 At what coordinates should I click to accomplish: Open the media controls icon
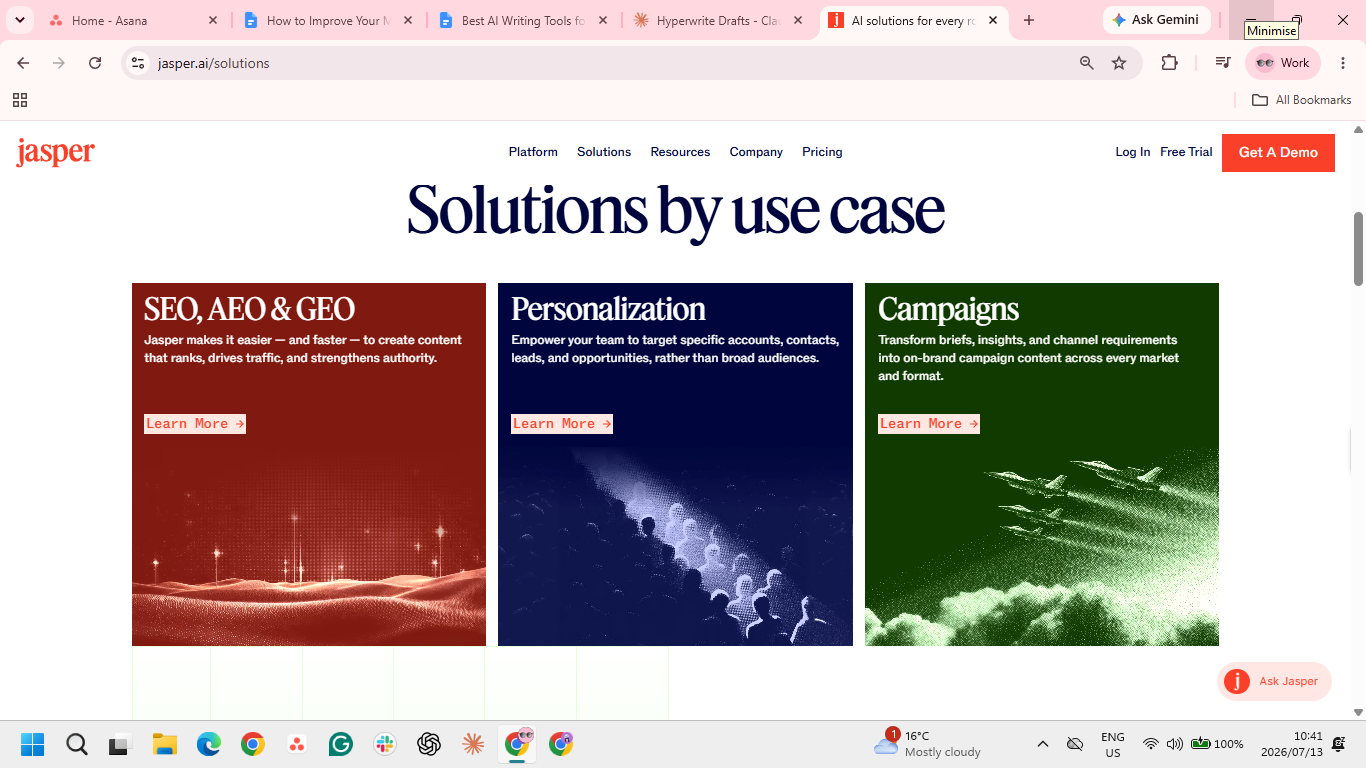click(x=1222, y=63)
